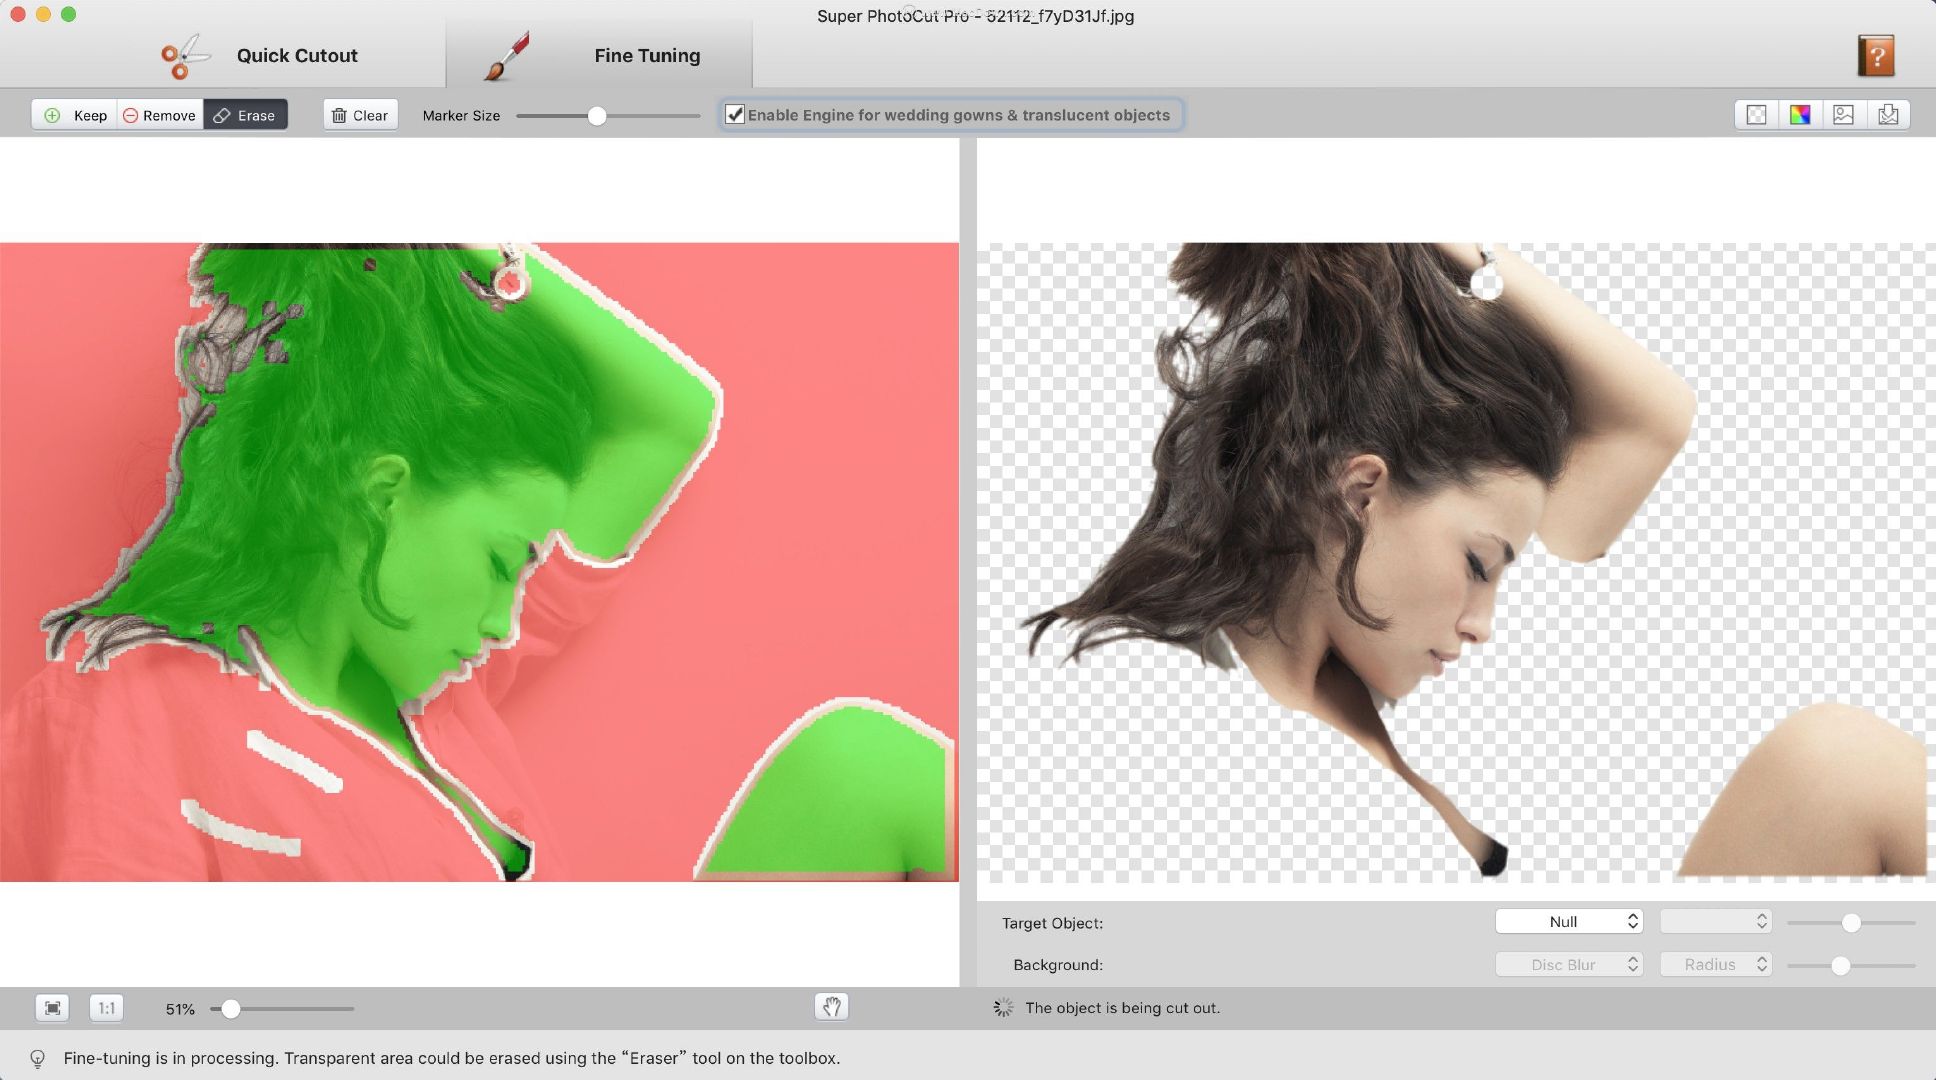The height and width of the screenshot is (1080, 1936).
Task: Enable Engine for wedding gowns toggle
Action: [734, 113]
